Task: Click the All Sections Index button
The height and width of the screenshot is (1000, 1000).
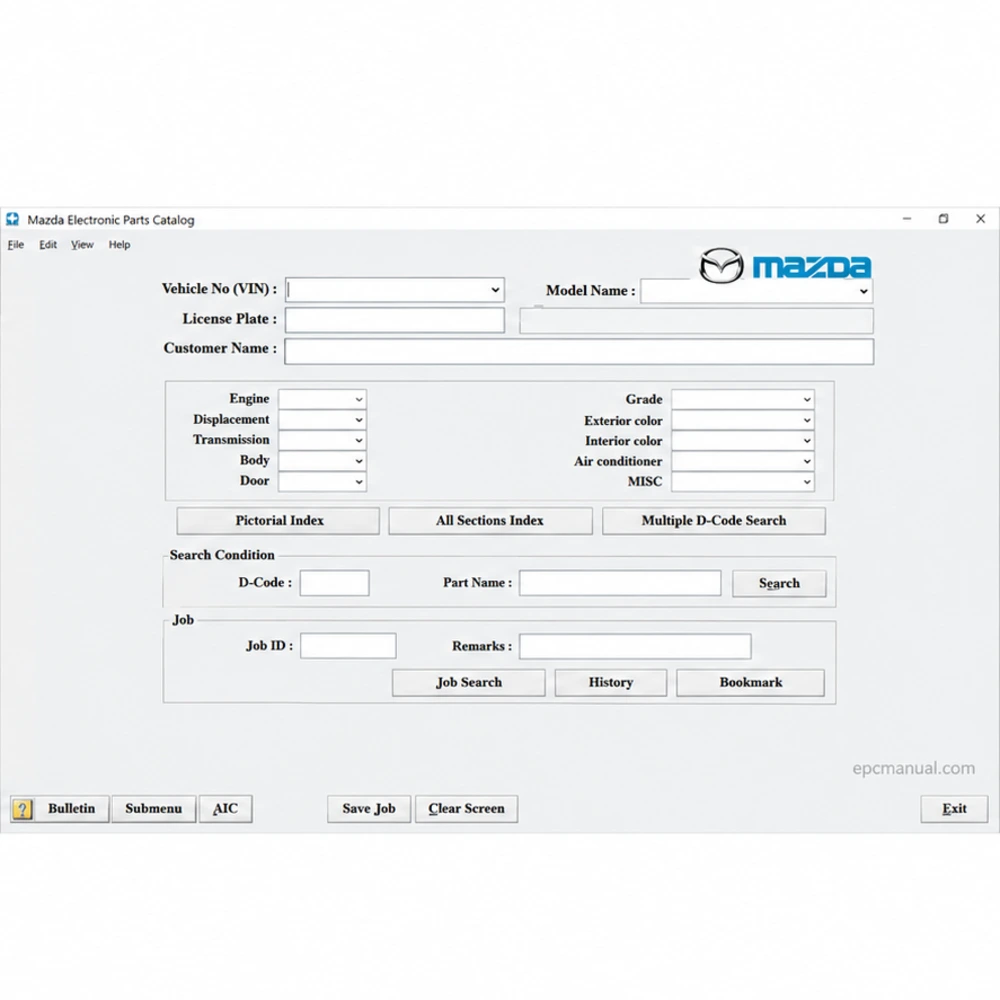Action: point(490,520)
